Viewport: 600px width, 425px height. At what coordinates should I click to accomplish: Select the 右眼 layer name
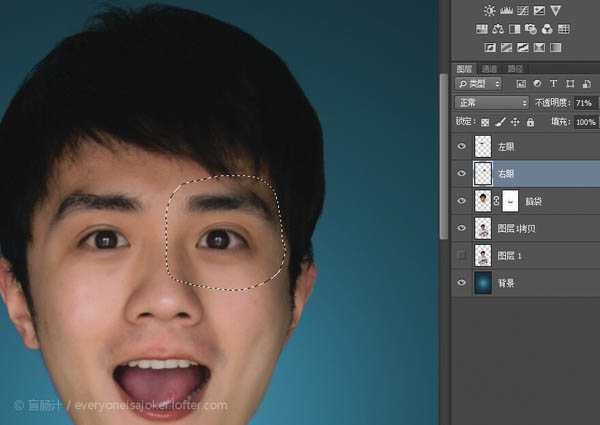pos(506,174)
